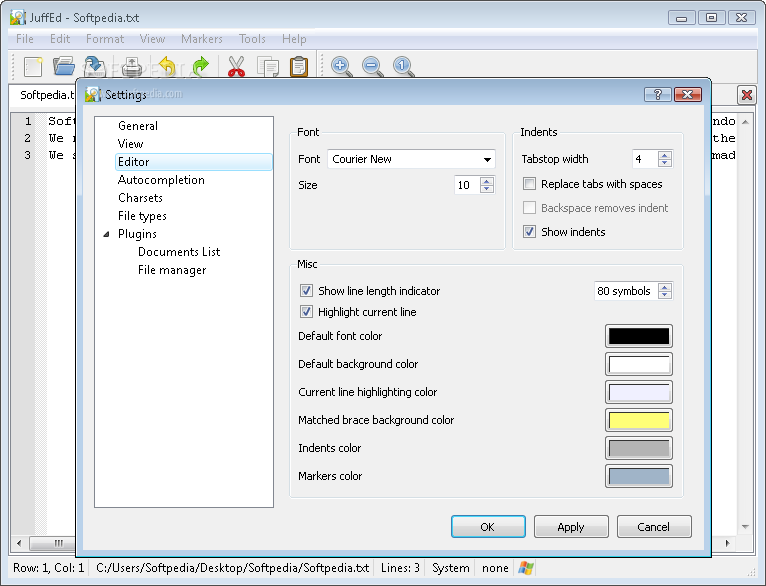Select Autocompletion settings category
766x586 pixels.
coord(161,180)
